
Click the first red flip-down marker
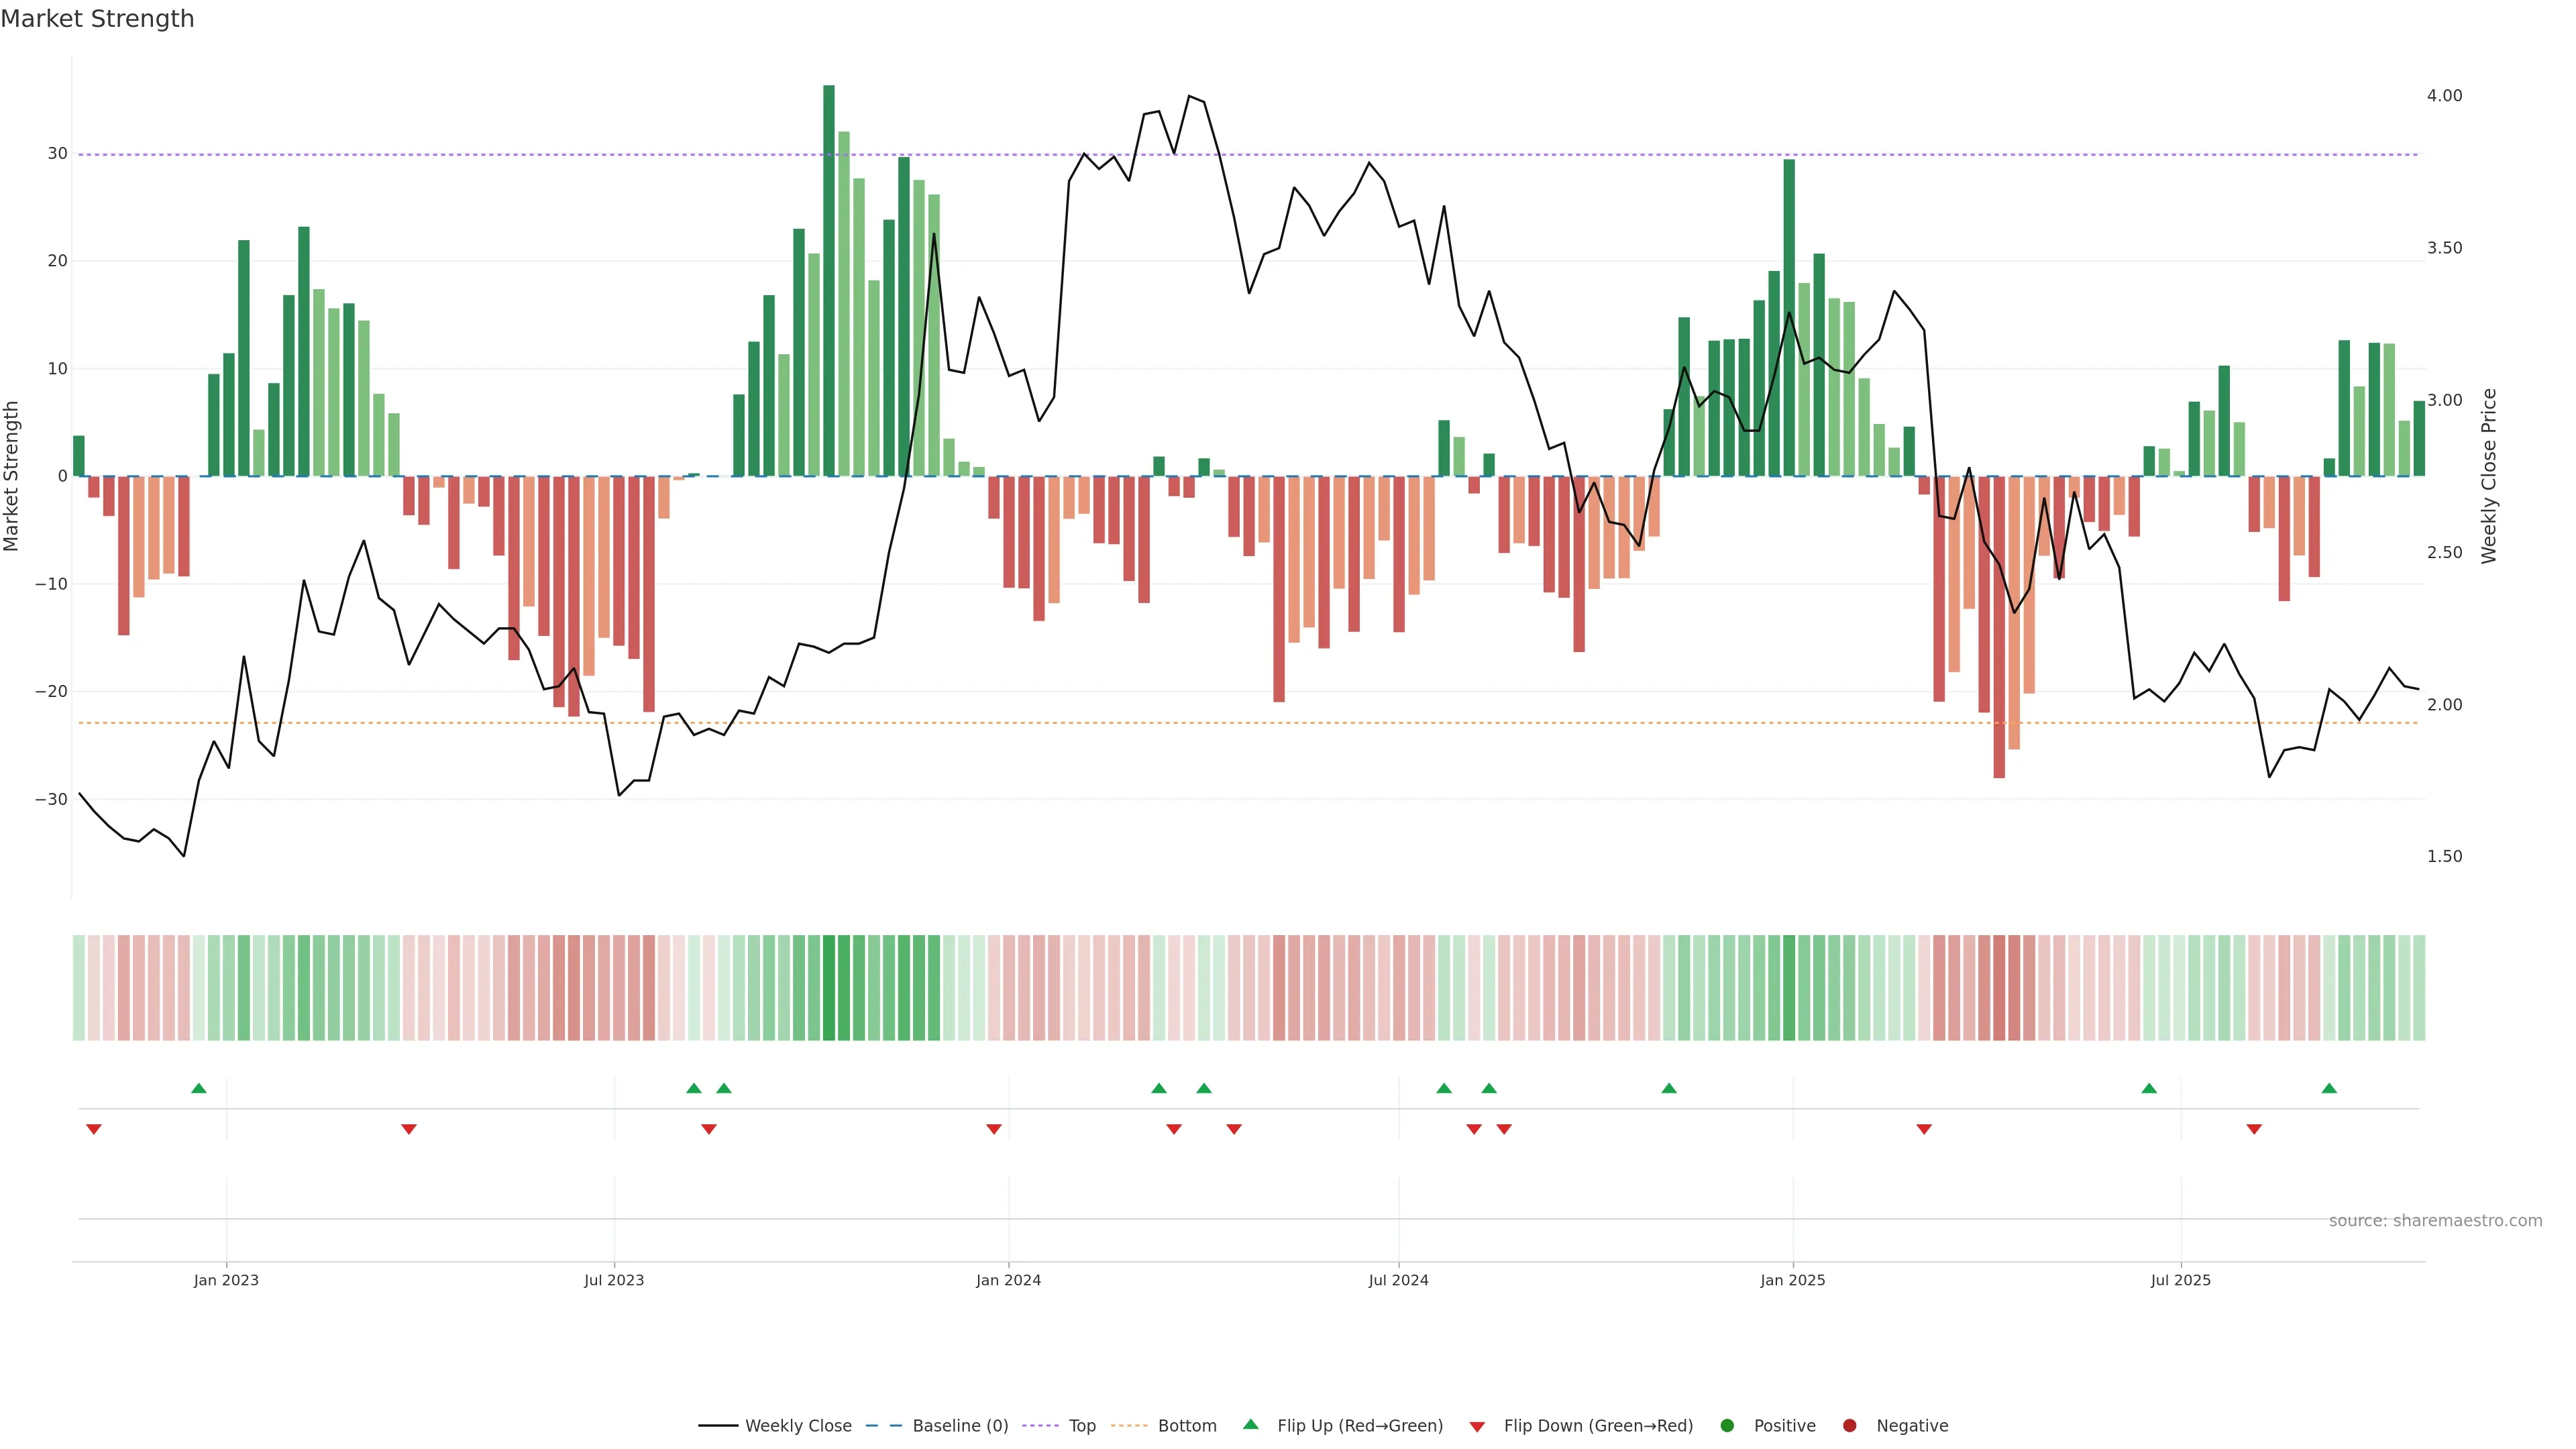point(94,1129)
